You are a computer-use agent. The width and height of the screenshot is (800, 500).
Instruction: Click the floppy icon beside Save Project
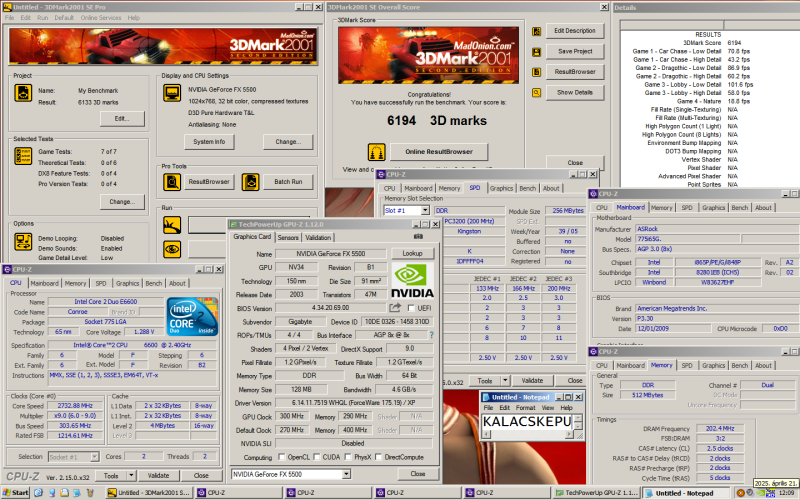536,52
